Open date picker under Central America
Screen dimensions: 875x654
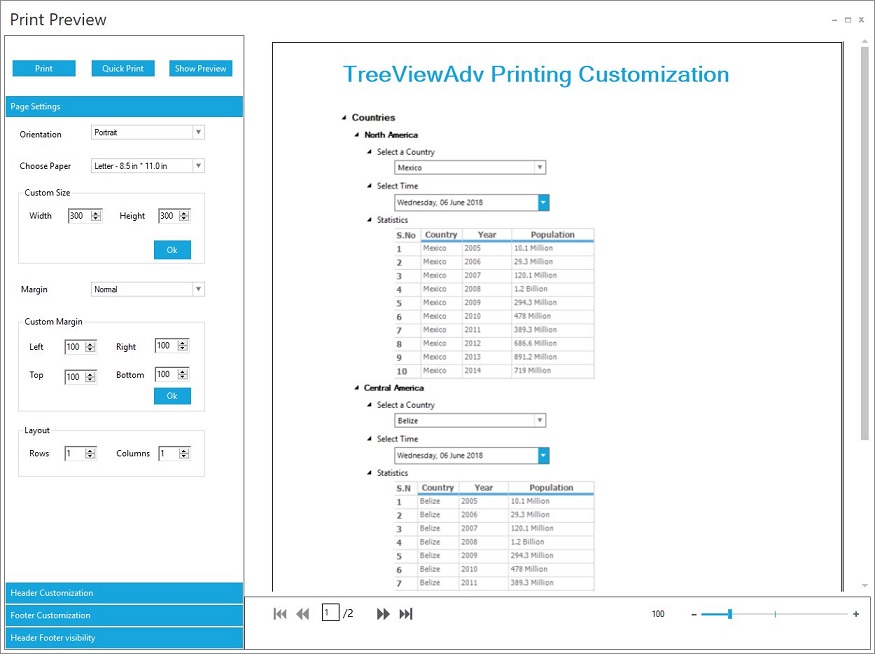(x=544, y=455)
